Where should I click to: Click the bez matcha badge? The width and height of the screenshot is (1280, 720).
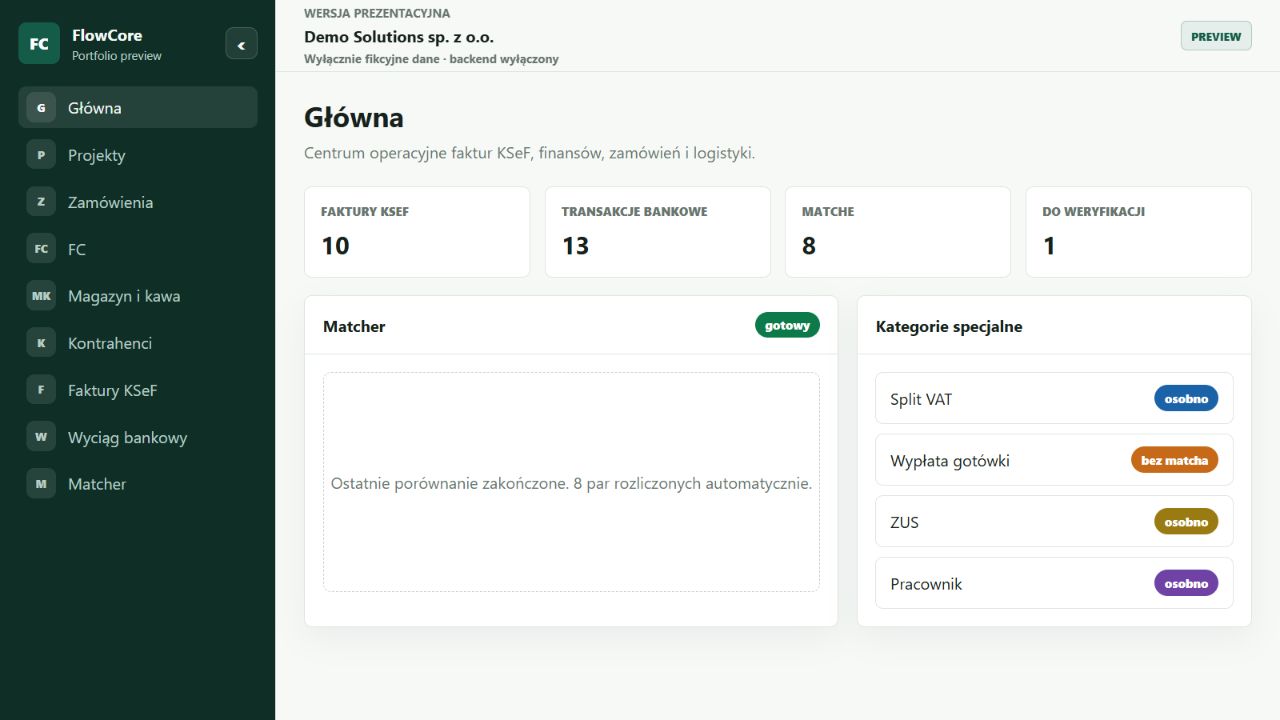coord(1175,460)
